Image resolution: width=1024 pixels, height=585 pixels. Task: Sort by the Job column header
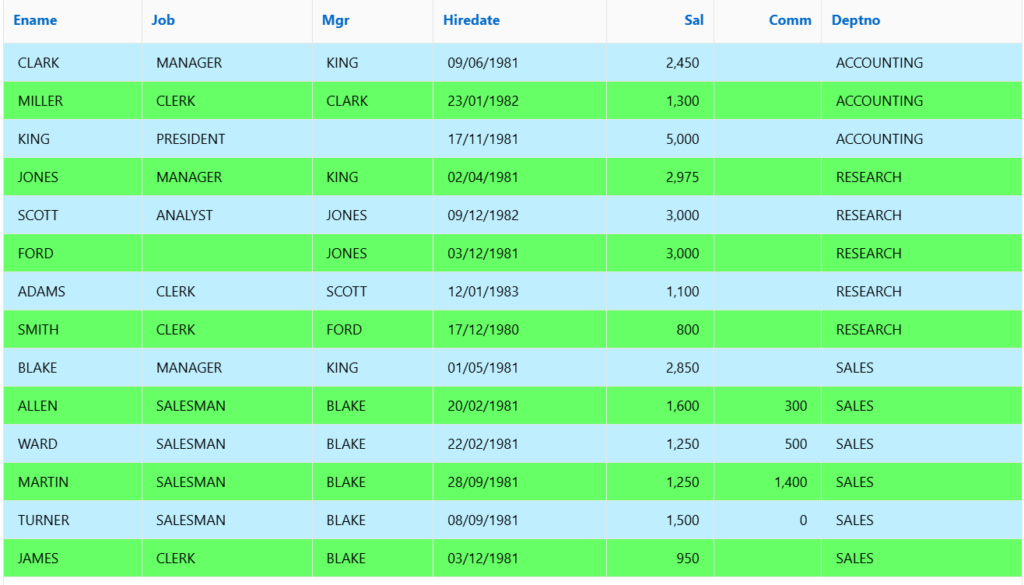click(x=163, y=20)
